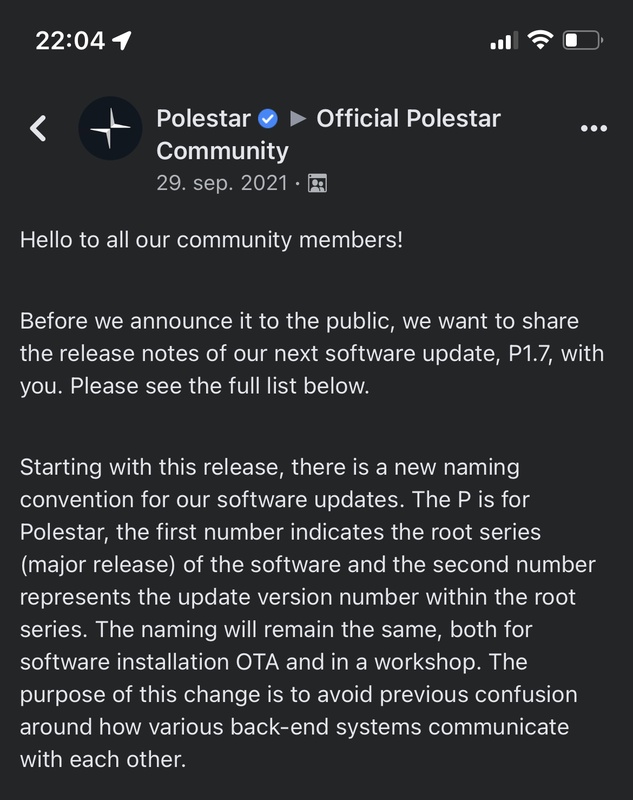Open the Official Polestar Community group
This screenshot has height=800, width=633.
pyautogui.click(x=408, y=120)
